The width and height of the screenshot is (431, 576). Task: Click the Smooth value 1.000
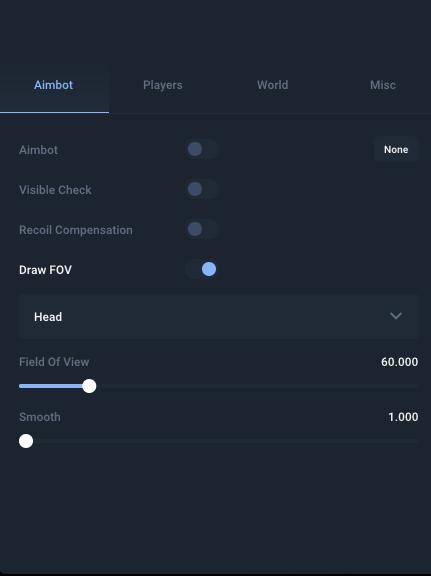coord(403,417)
